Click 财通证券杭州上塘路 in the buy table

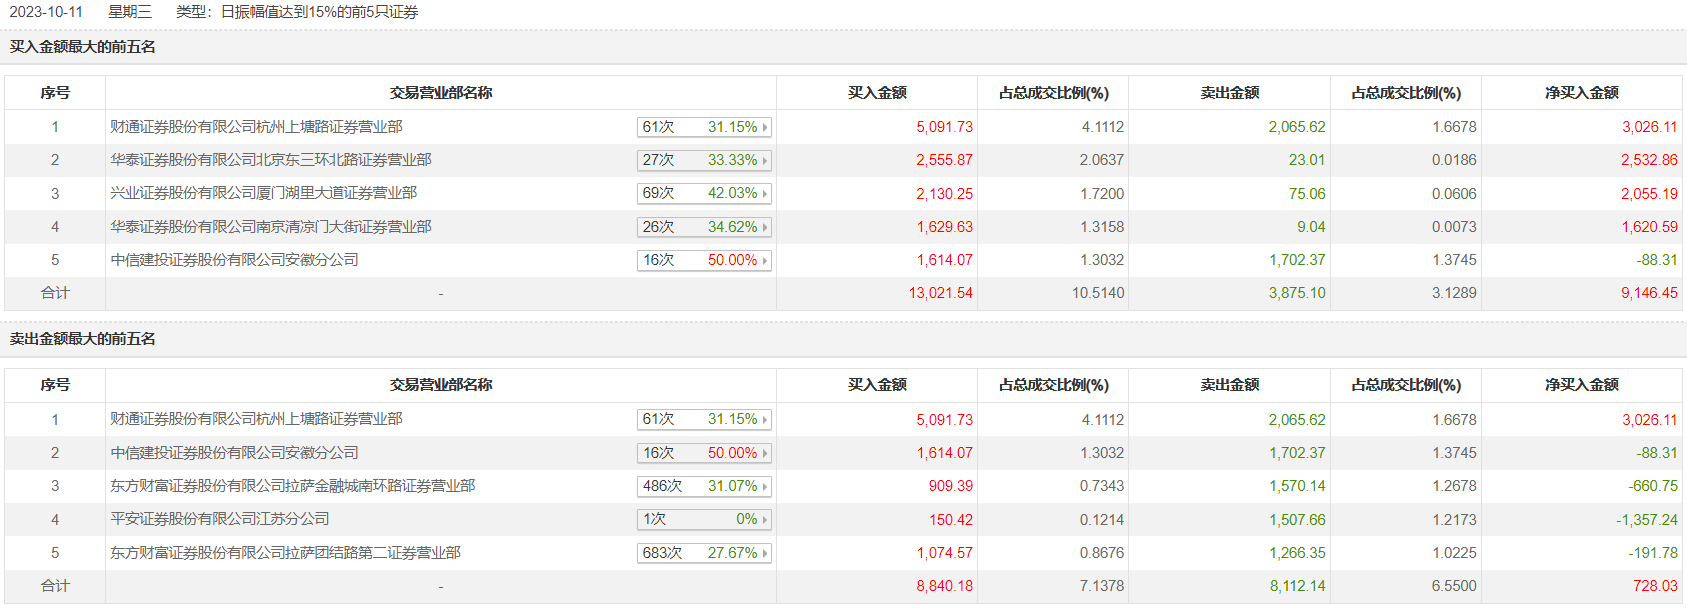click(257, 127)
